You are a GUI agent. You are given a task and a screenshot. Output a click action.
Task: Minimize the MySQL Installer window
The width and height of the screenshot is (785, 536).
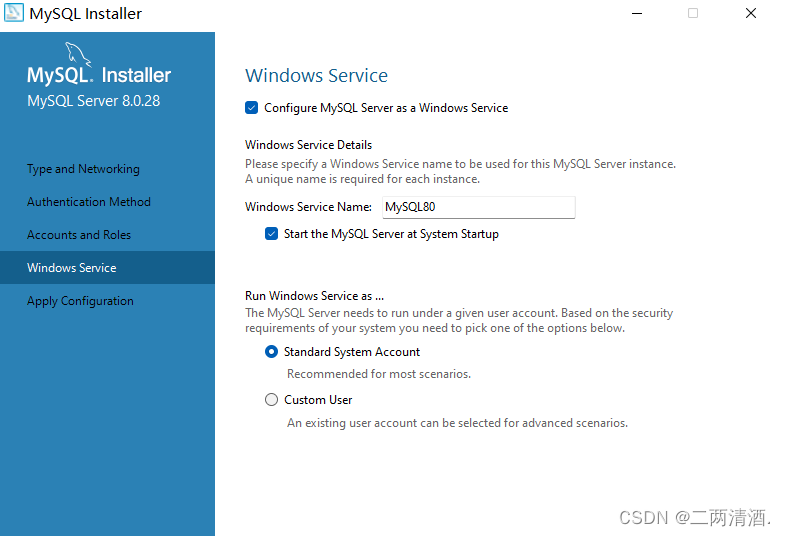coord(637,14)
